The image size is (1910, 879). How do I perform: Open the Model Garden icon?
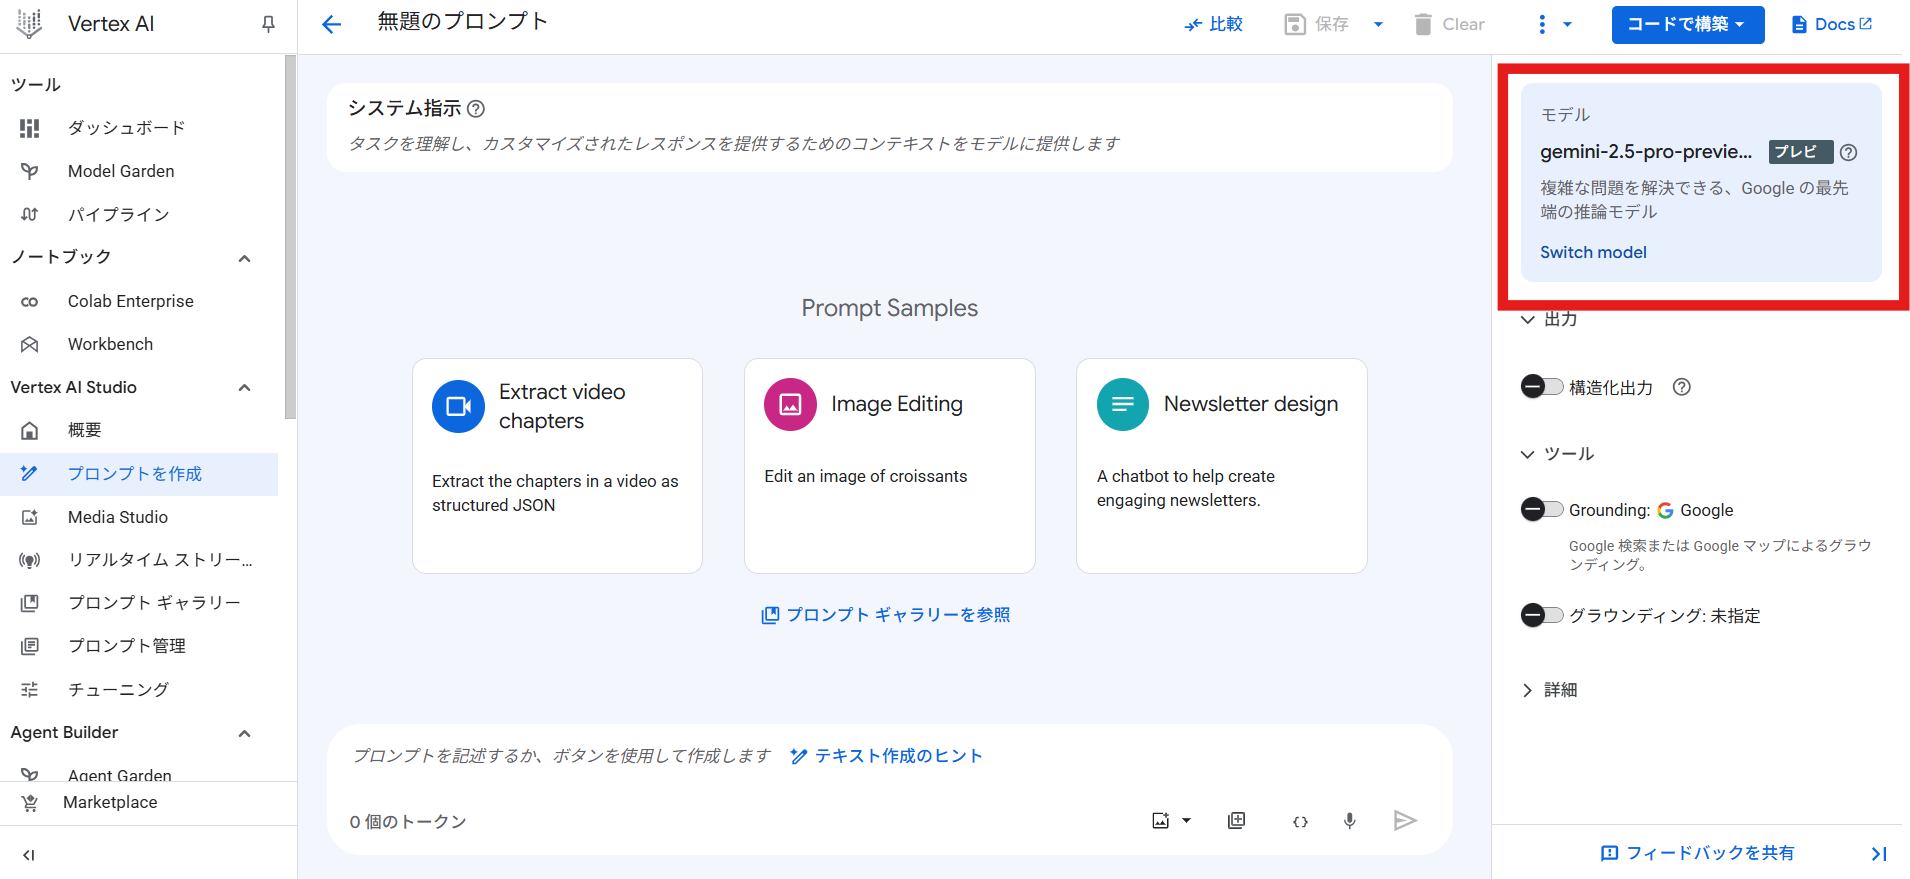click(30, 171)
